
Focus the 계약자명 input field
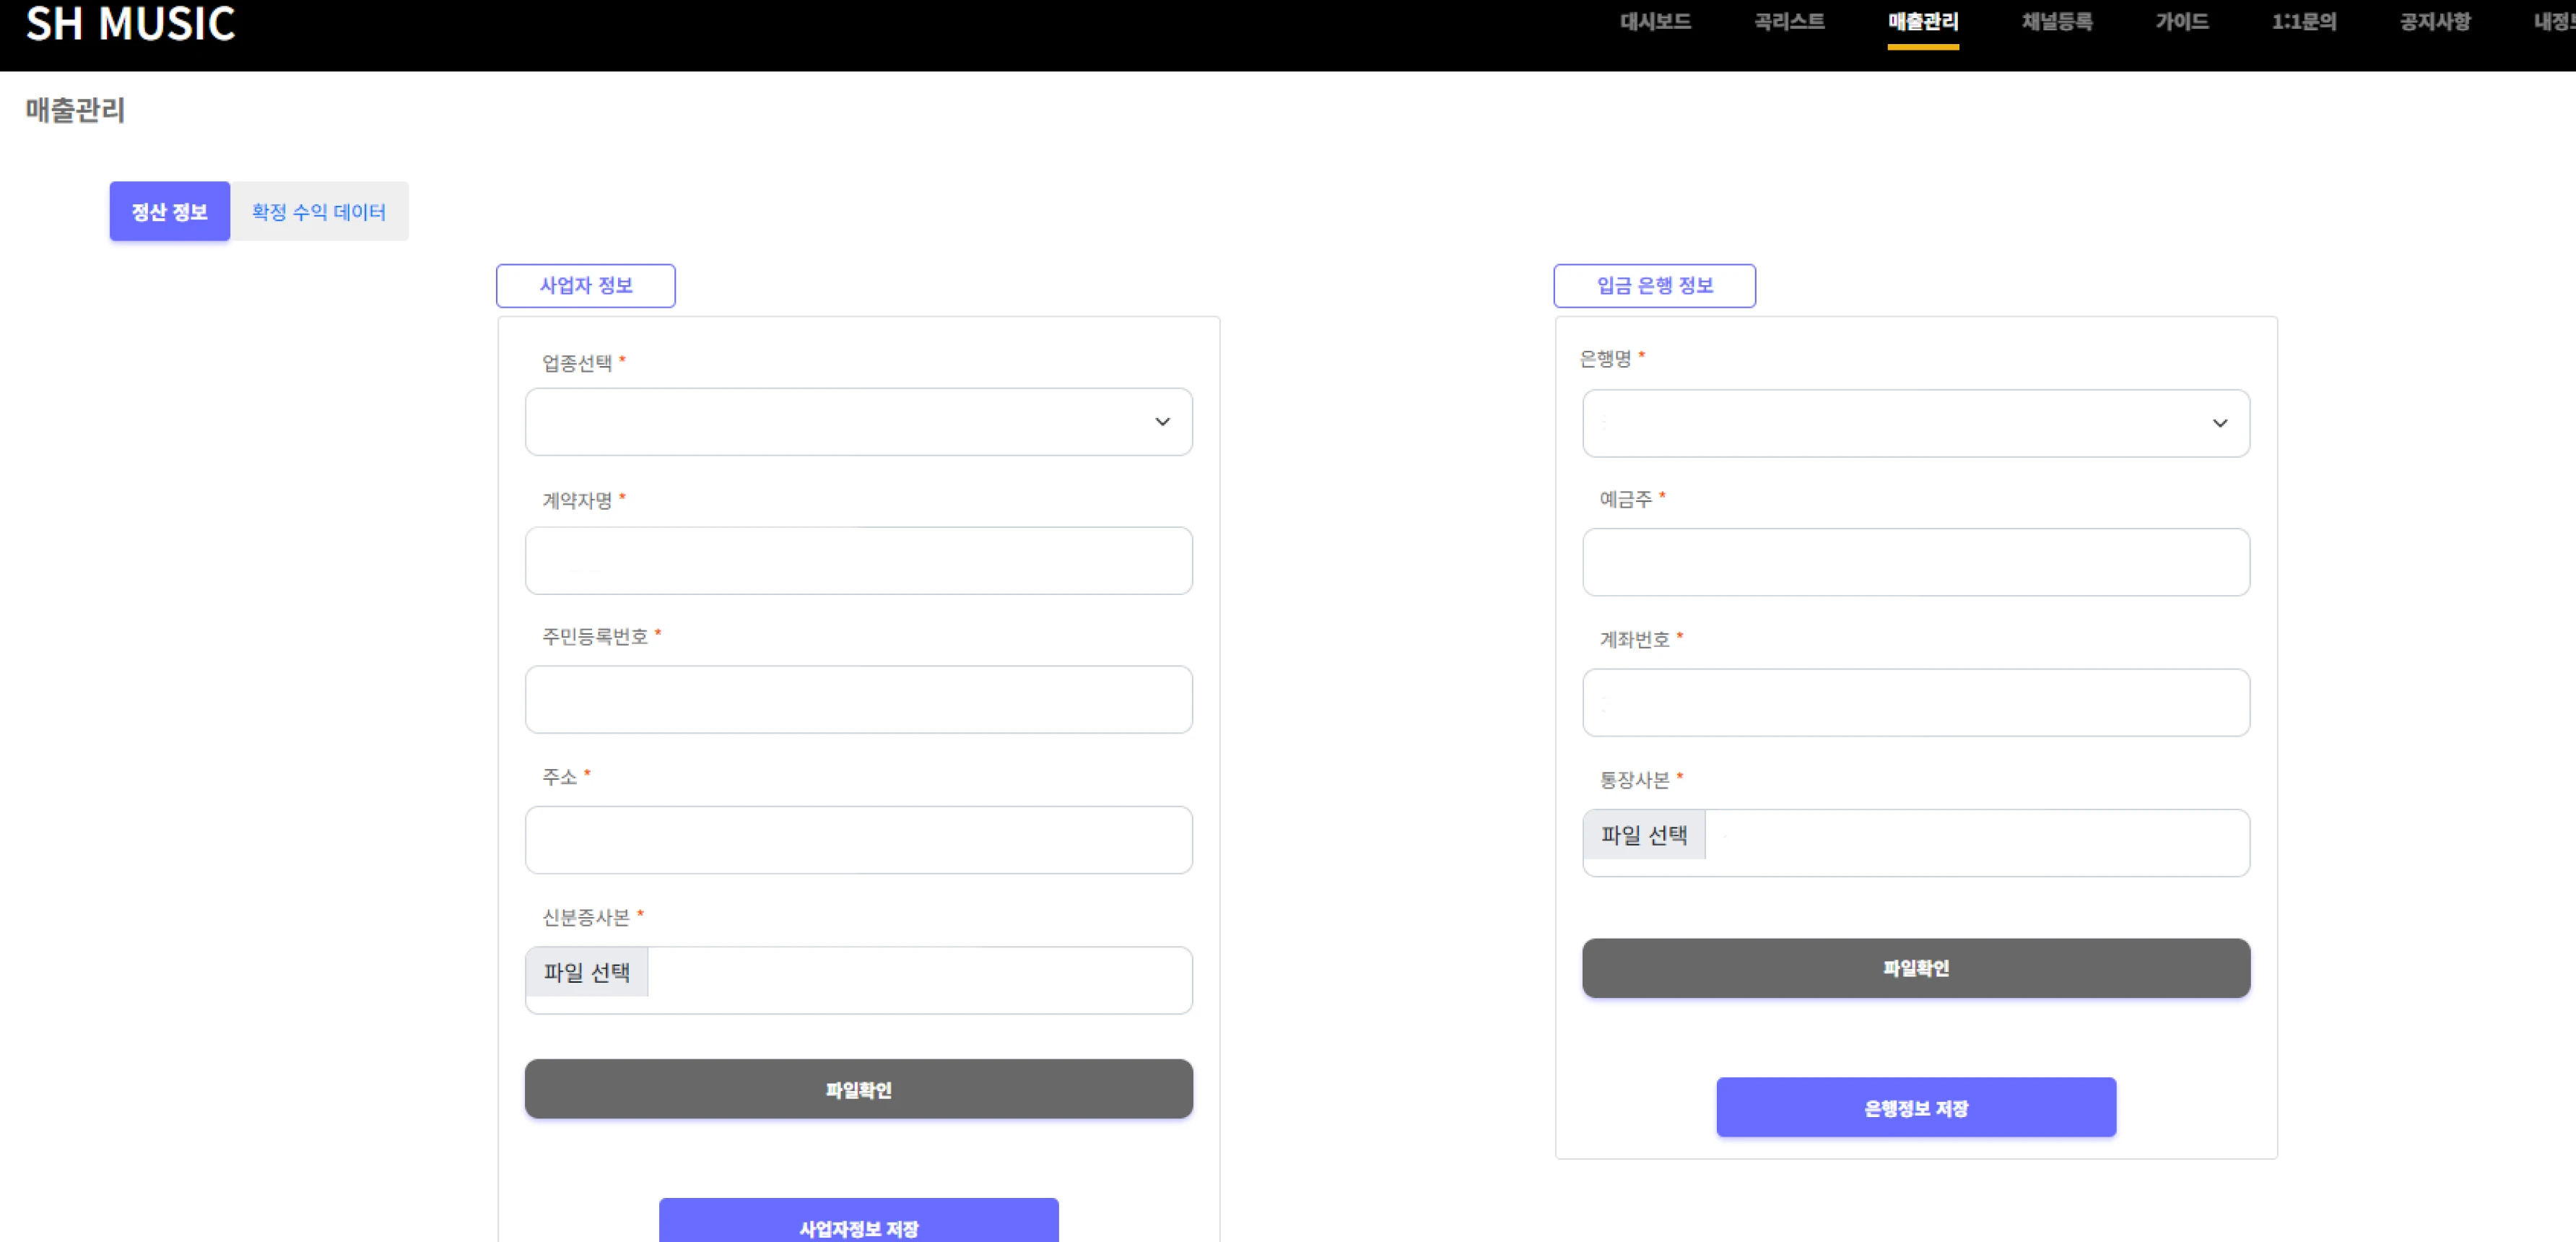point(858,561)
